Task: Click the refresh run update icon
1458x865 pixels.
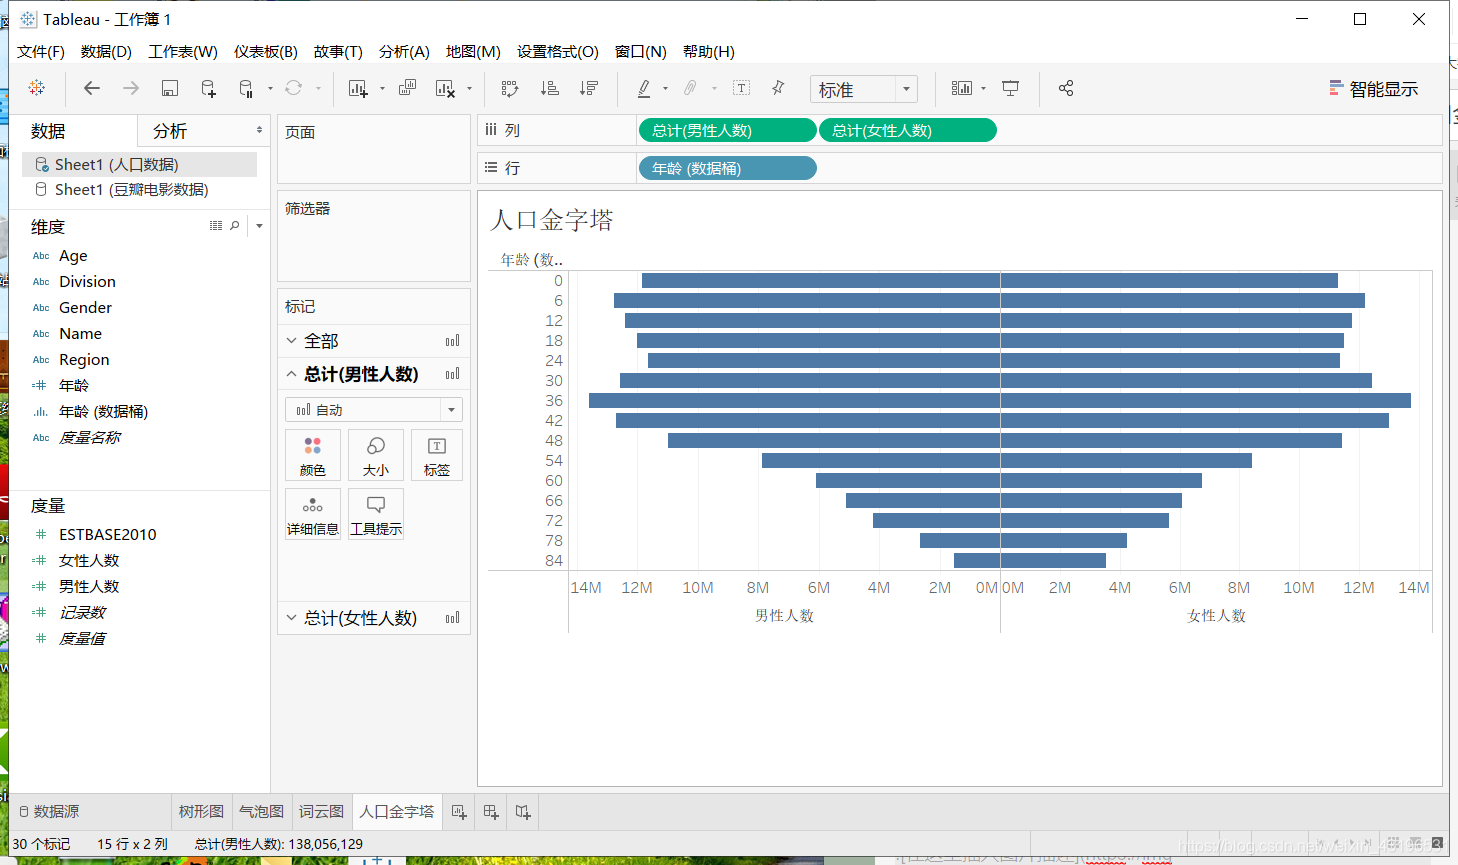Action: tap(293, 88)
